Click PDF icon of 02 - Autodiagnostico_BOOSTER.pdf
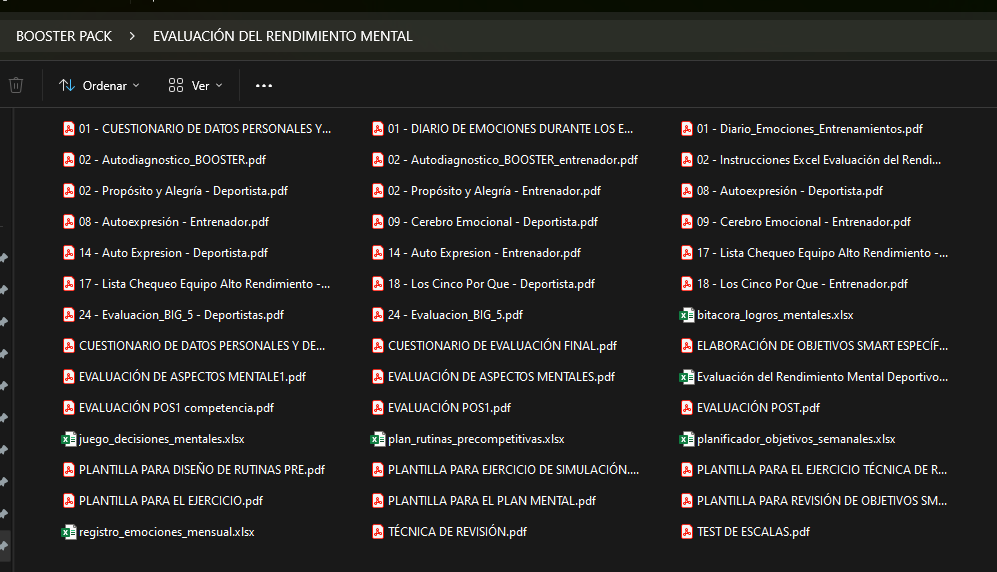The width and height of the screenshot is (997, 572). [69, 160]
